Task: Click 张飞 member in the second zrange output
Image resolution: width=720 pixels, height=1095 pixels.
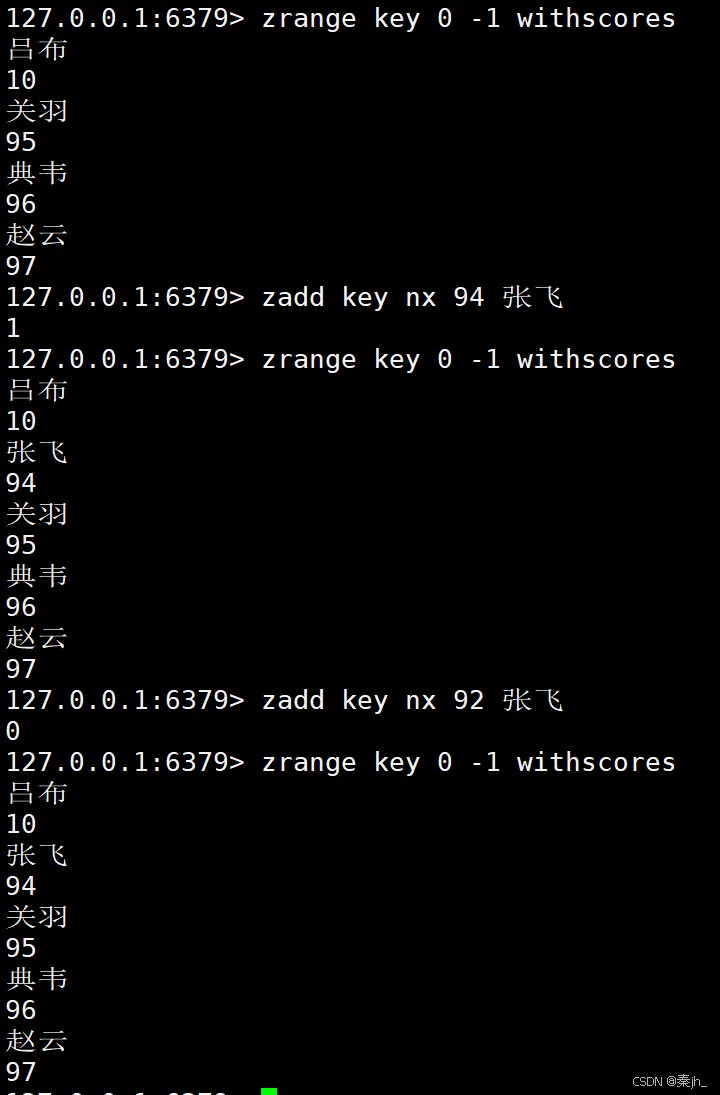Action: pos(37,452)
